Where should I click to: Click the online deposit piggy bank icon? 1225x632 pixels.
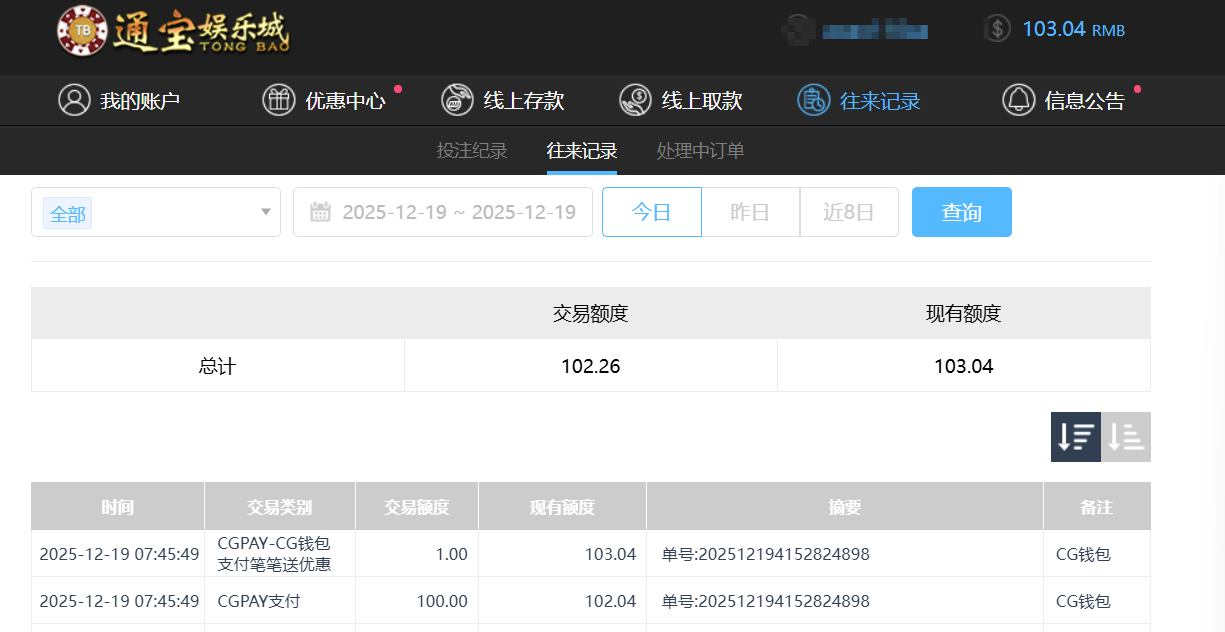point(457,100)
